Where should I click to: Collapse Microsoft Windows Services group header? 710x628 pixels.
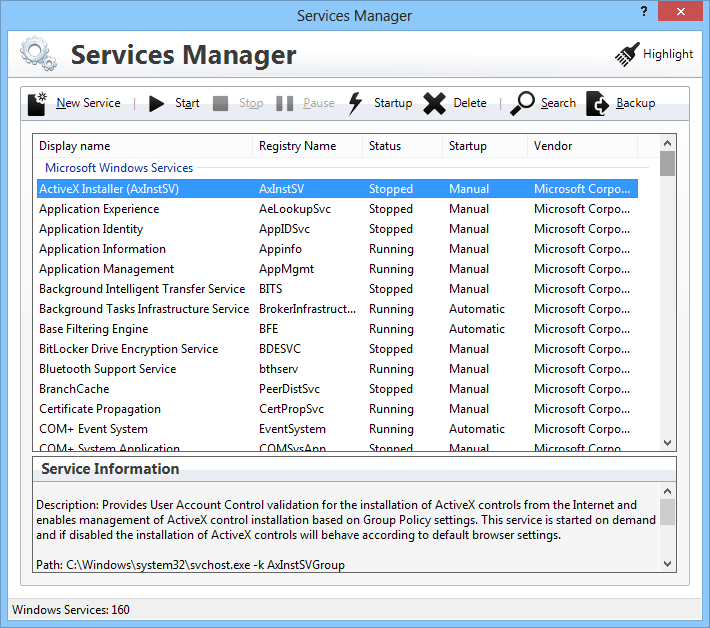coord(119,168)
